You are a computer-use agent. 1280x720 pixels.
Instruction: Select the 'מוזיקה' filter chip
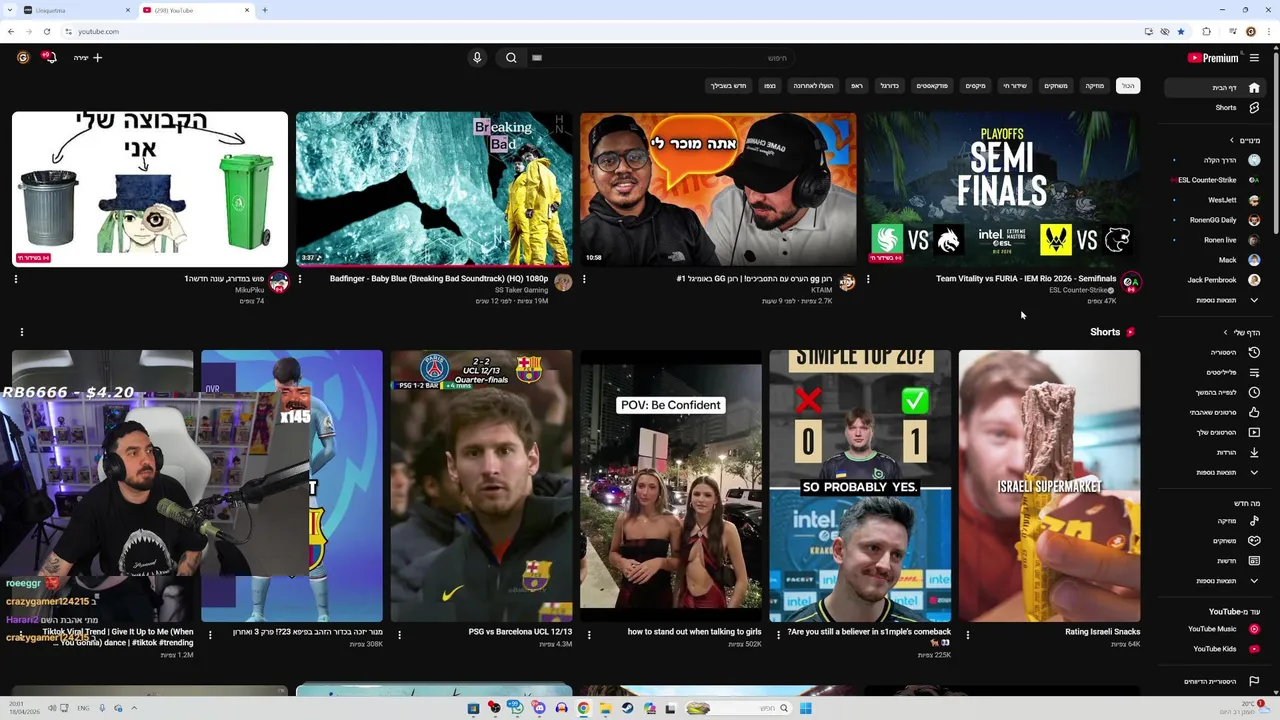click(x=1095, y=86)
